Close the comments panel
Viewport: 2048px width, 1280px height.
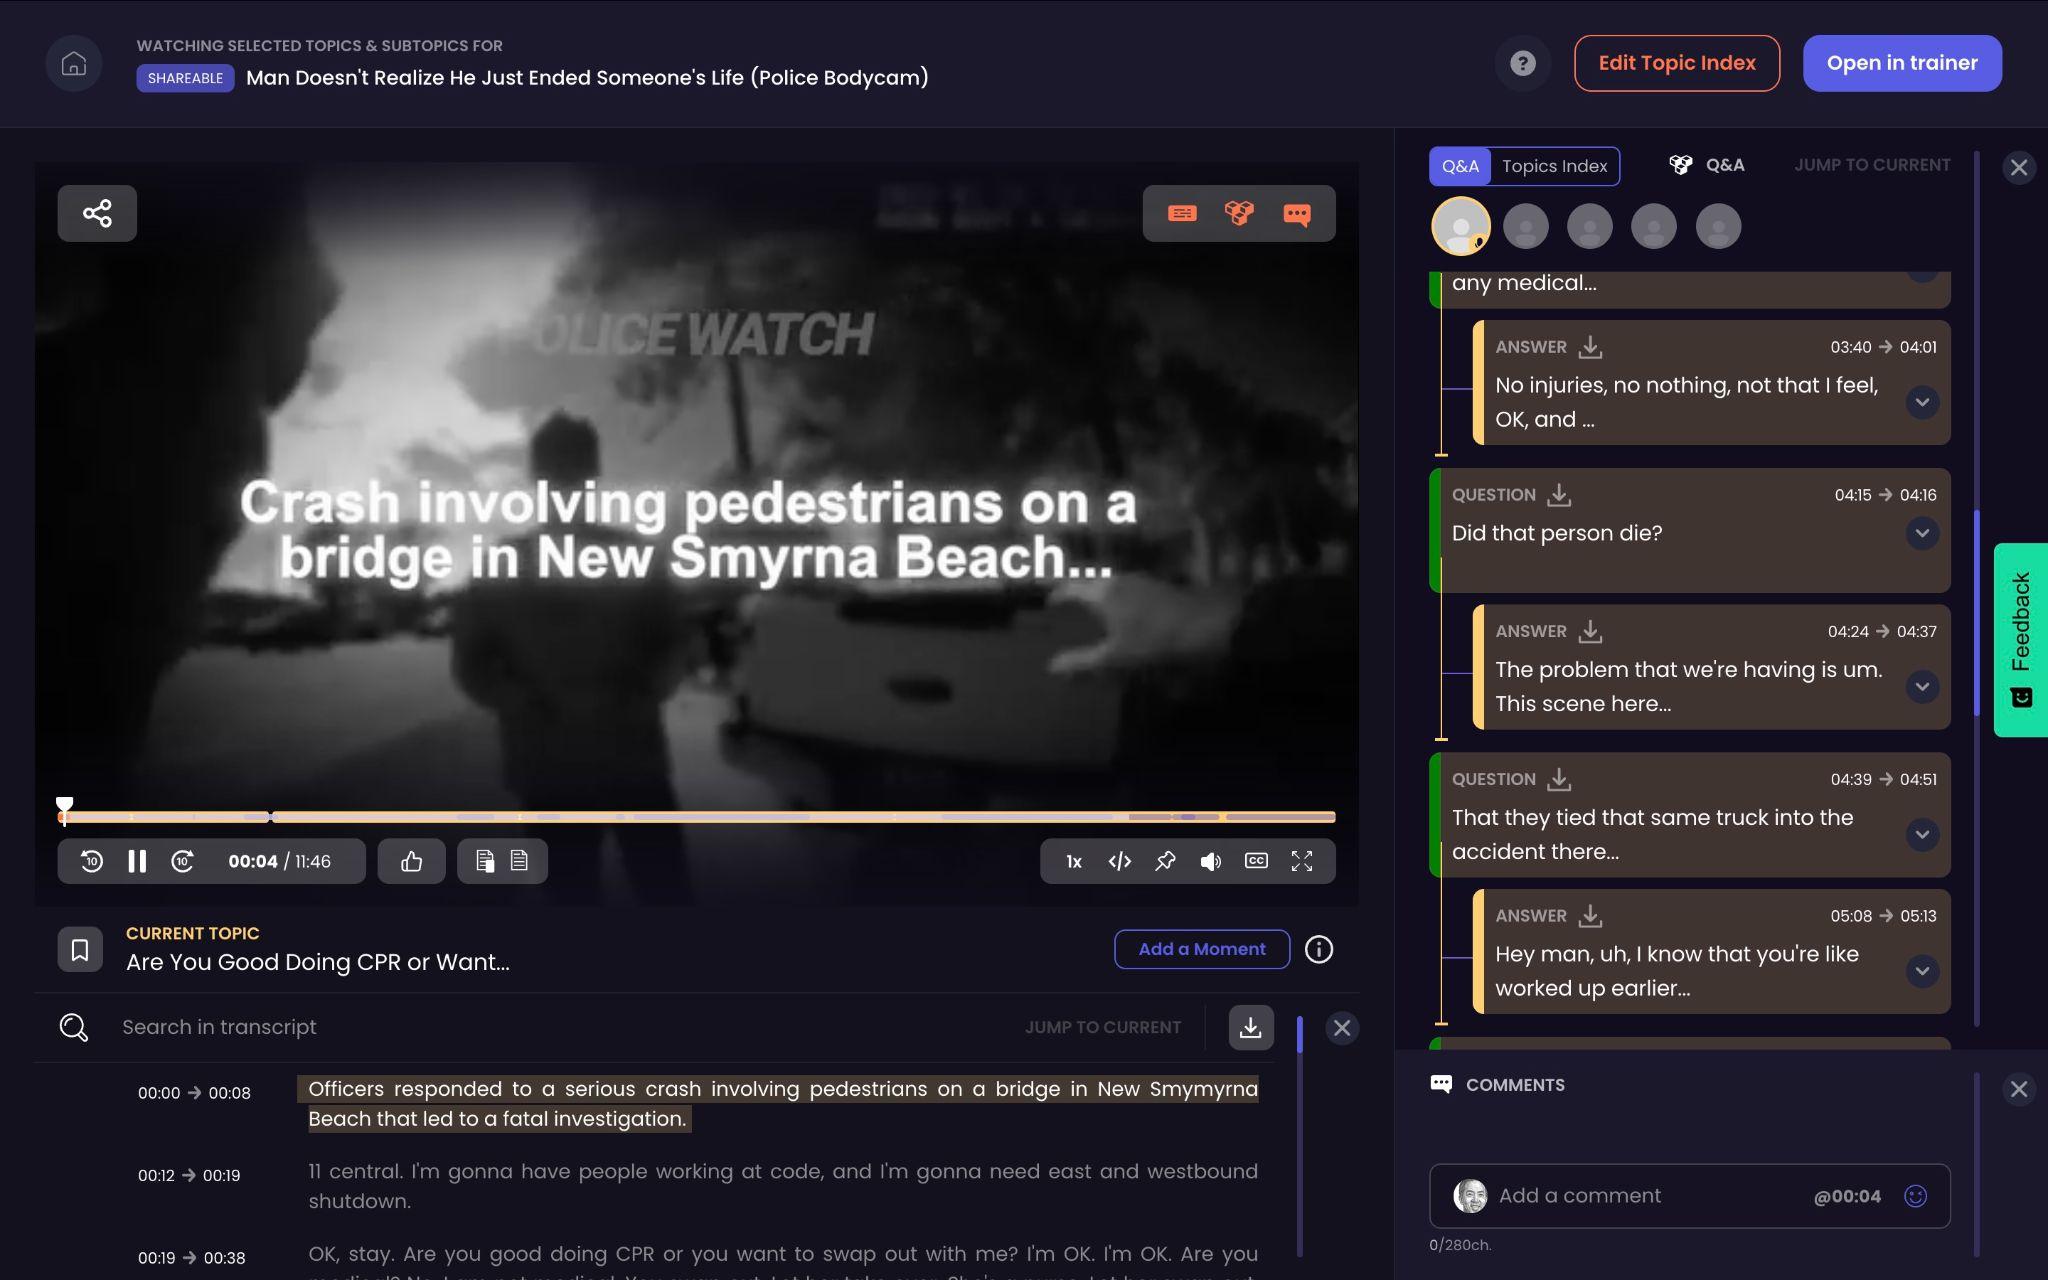tap(2019, 1089)
